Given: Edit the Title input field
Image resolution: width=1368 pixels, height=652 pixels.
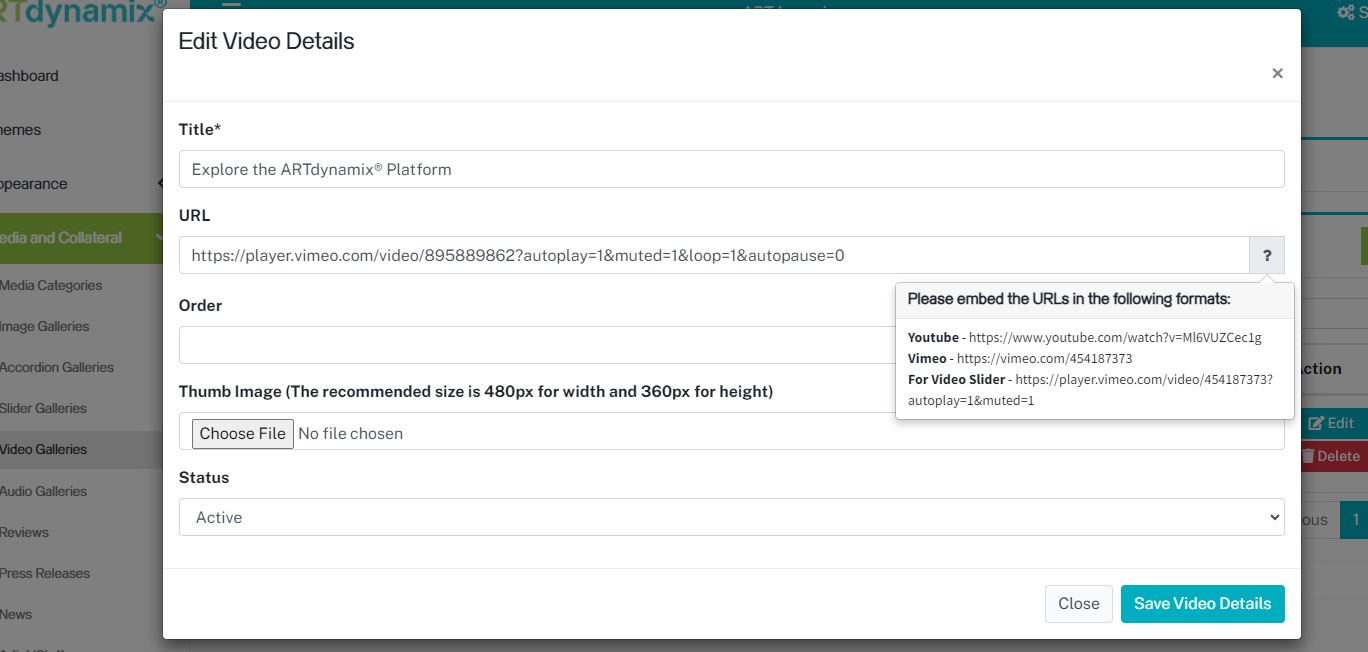Looking at the screenshot, I should pos(731,169).
